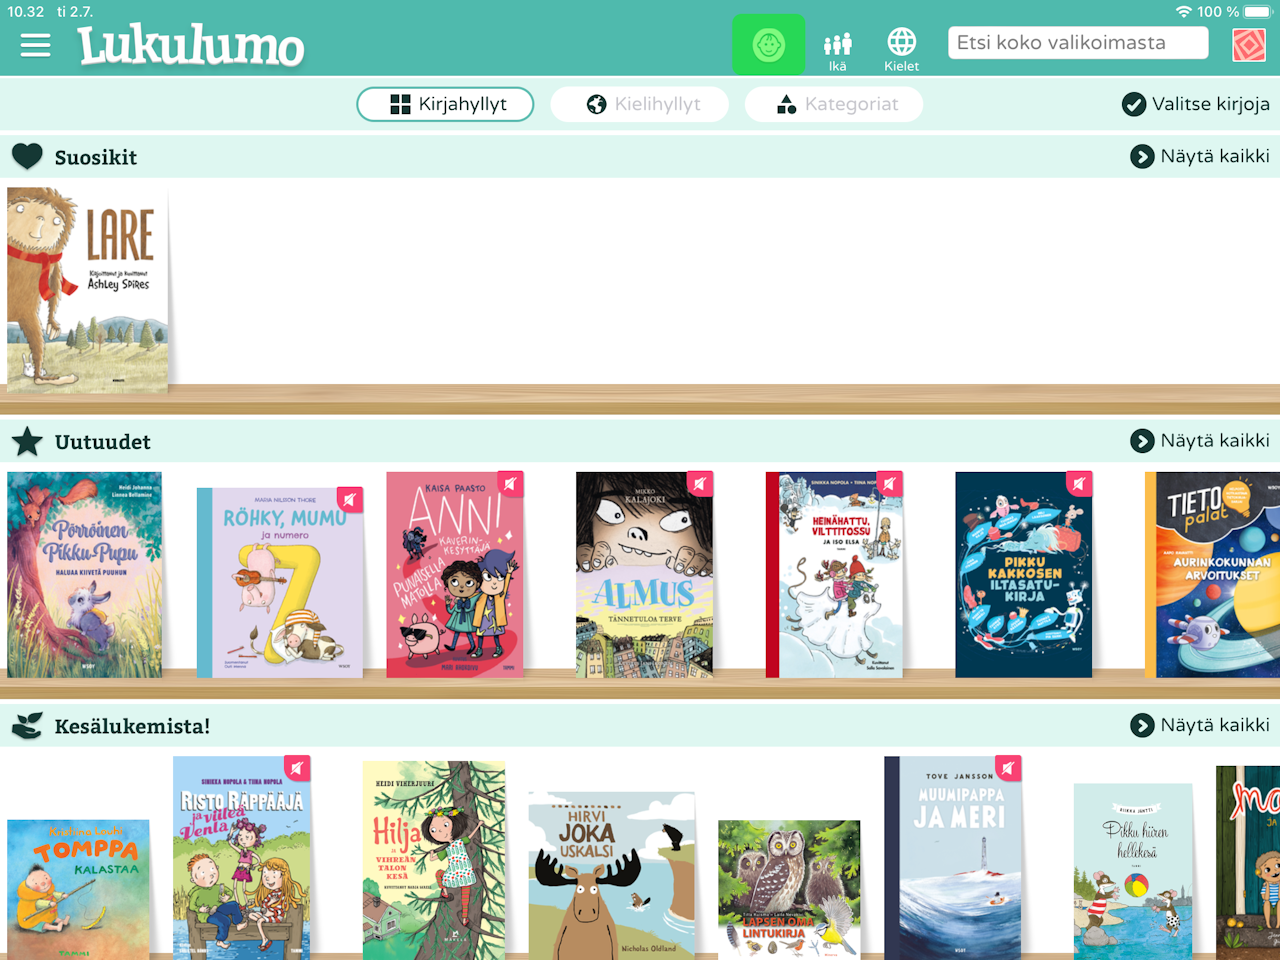1280x960 pixels.
Task: Open the Pikku hiiren helleksesä book
Action: coord(1134,871)
